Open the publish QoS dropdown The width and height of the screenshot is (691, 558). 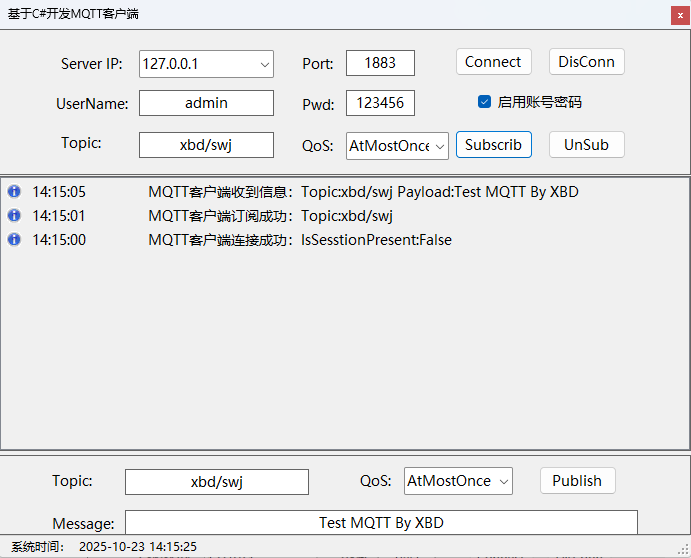pyautogui.click(x=503, y=482)
